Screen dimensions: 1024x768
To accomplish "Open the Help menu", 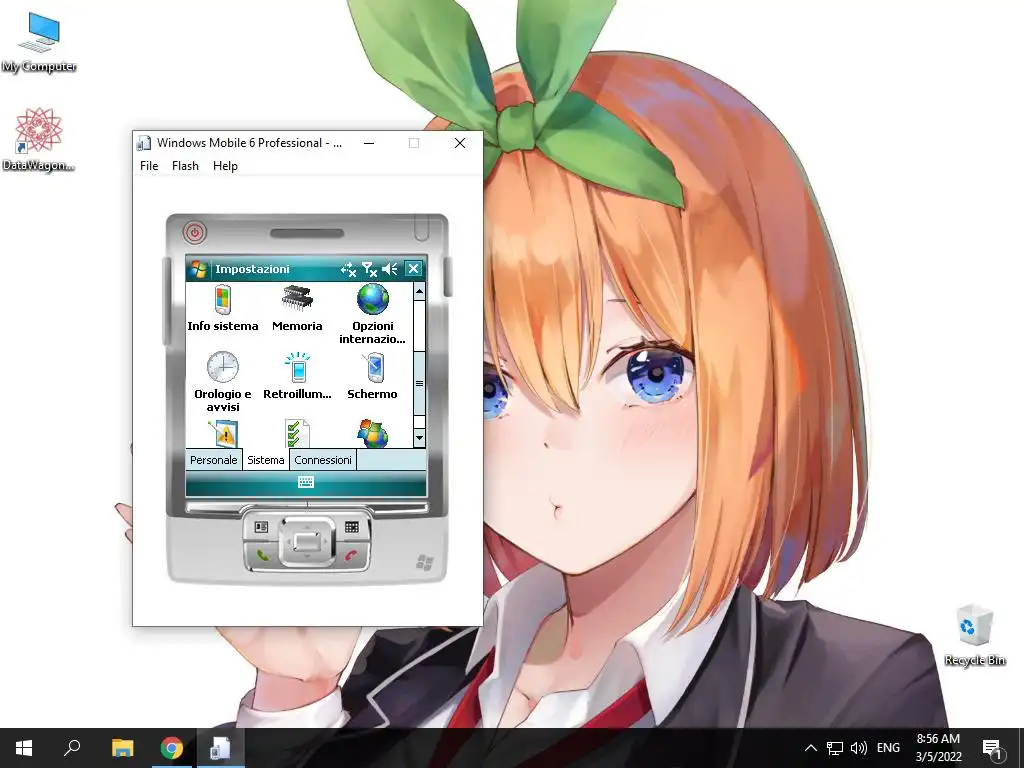I will pos(225,166).
